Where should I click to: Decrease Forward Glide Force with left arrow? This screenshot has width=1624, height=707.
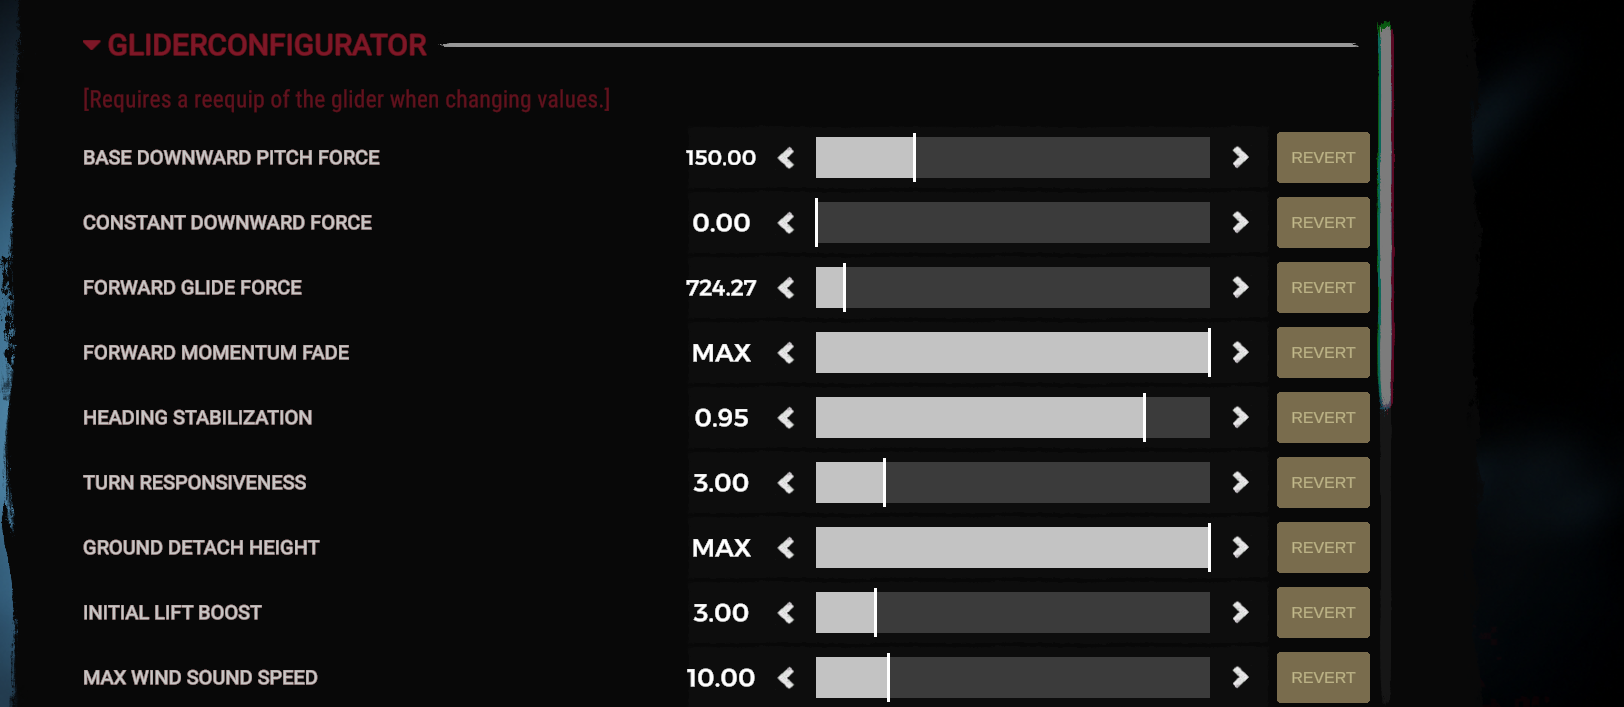pyautogui.click(x=786, y=288)
